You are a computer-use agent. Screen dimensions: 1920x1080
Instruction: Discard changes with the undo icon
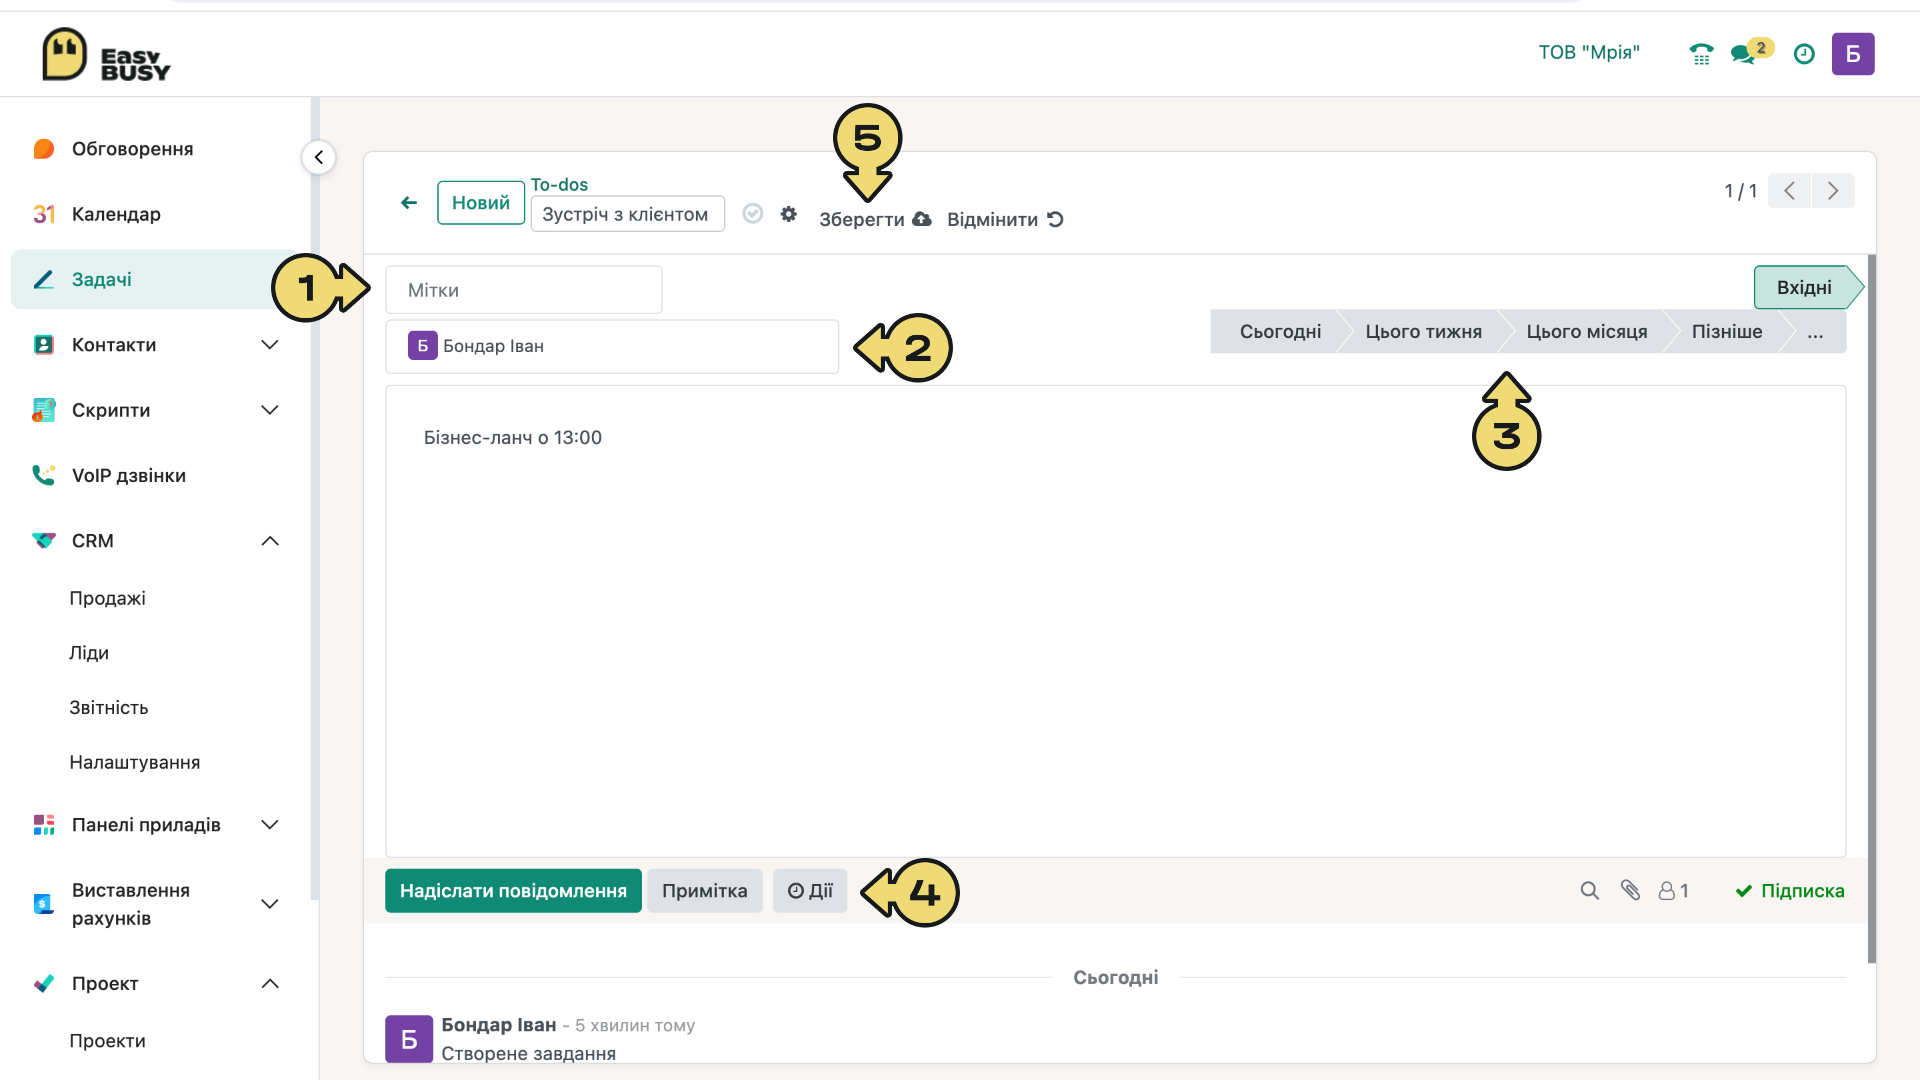[1056, 219]
